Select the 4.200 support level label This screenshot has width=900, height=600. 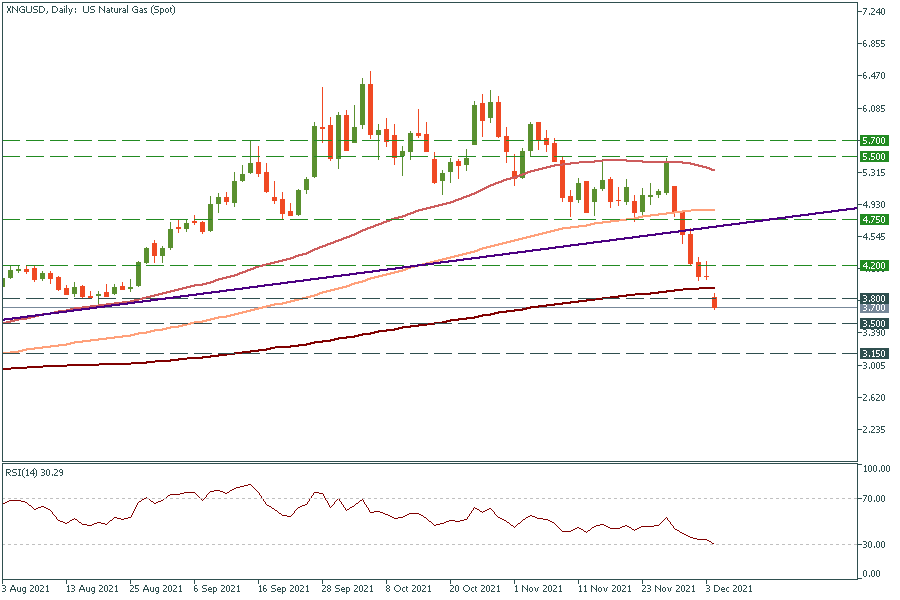point(875,266)
